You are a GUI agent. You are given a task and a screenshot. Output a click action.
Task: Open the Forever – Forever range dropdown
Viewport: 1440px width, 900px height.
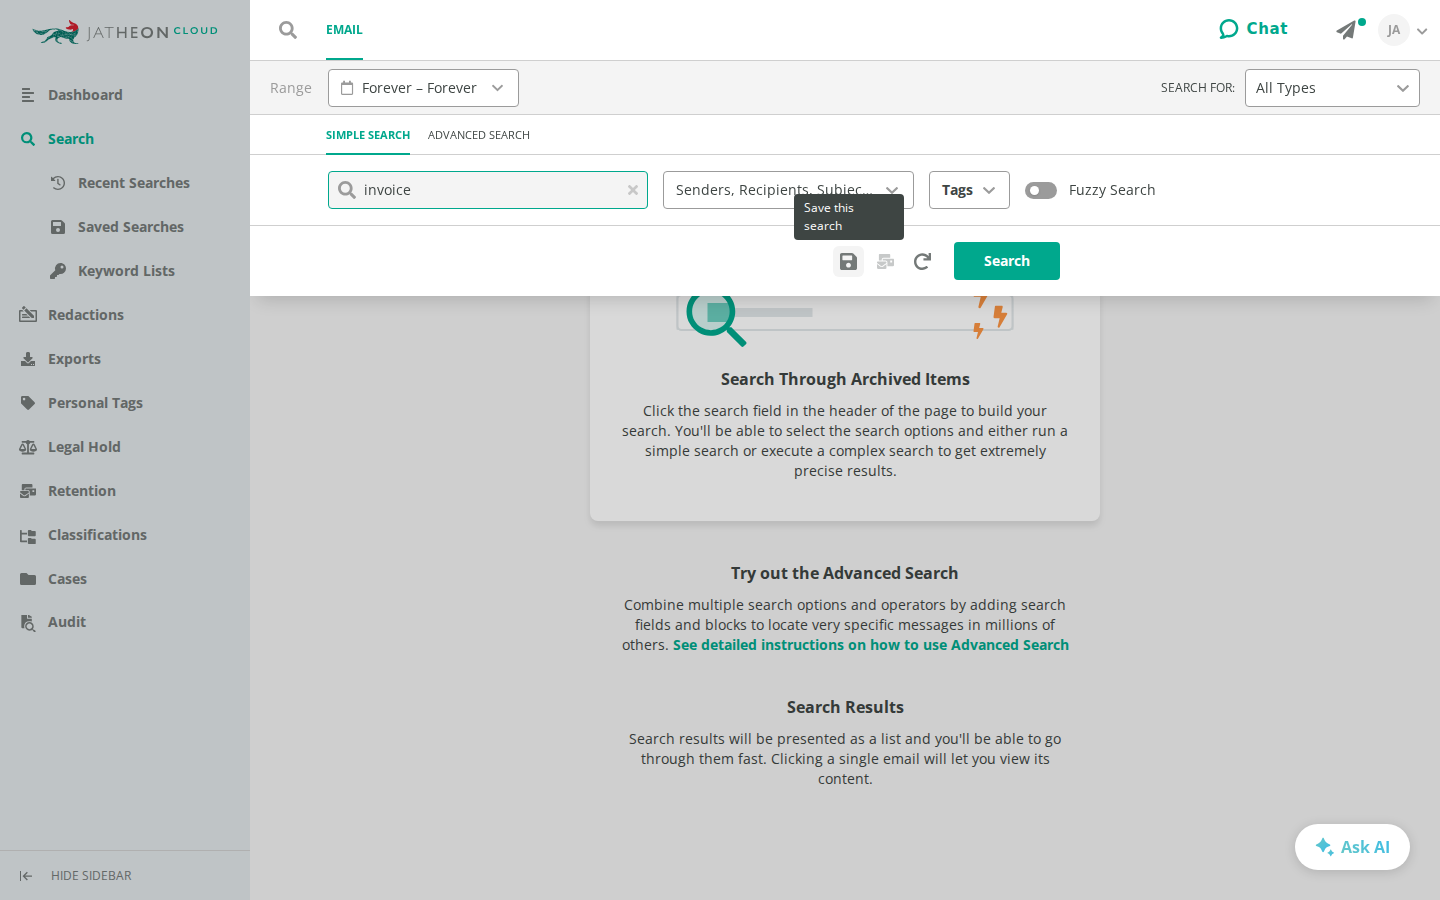click(x=423, y=88)
